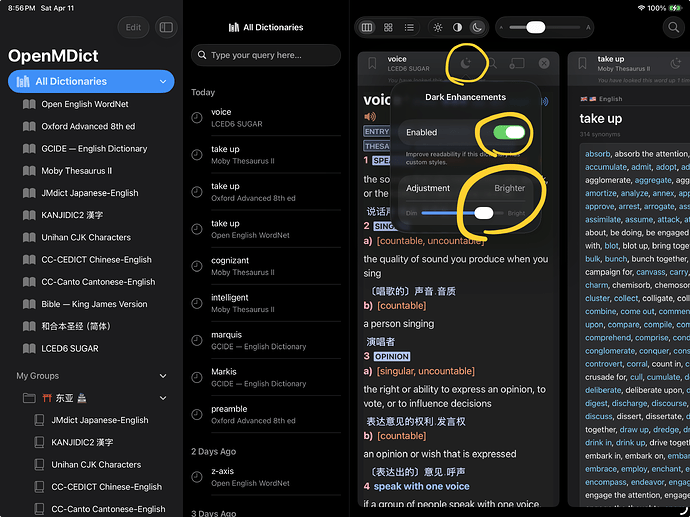Select dark appearance moon icon
Image resolution: width=690 pixels, height=517 pixels.
coord(477,28)
